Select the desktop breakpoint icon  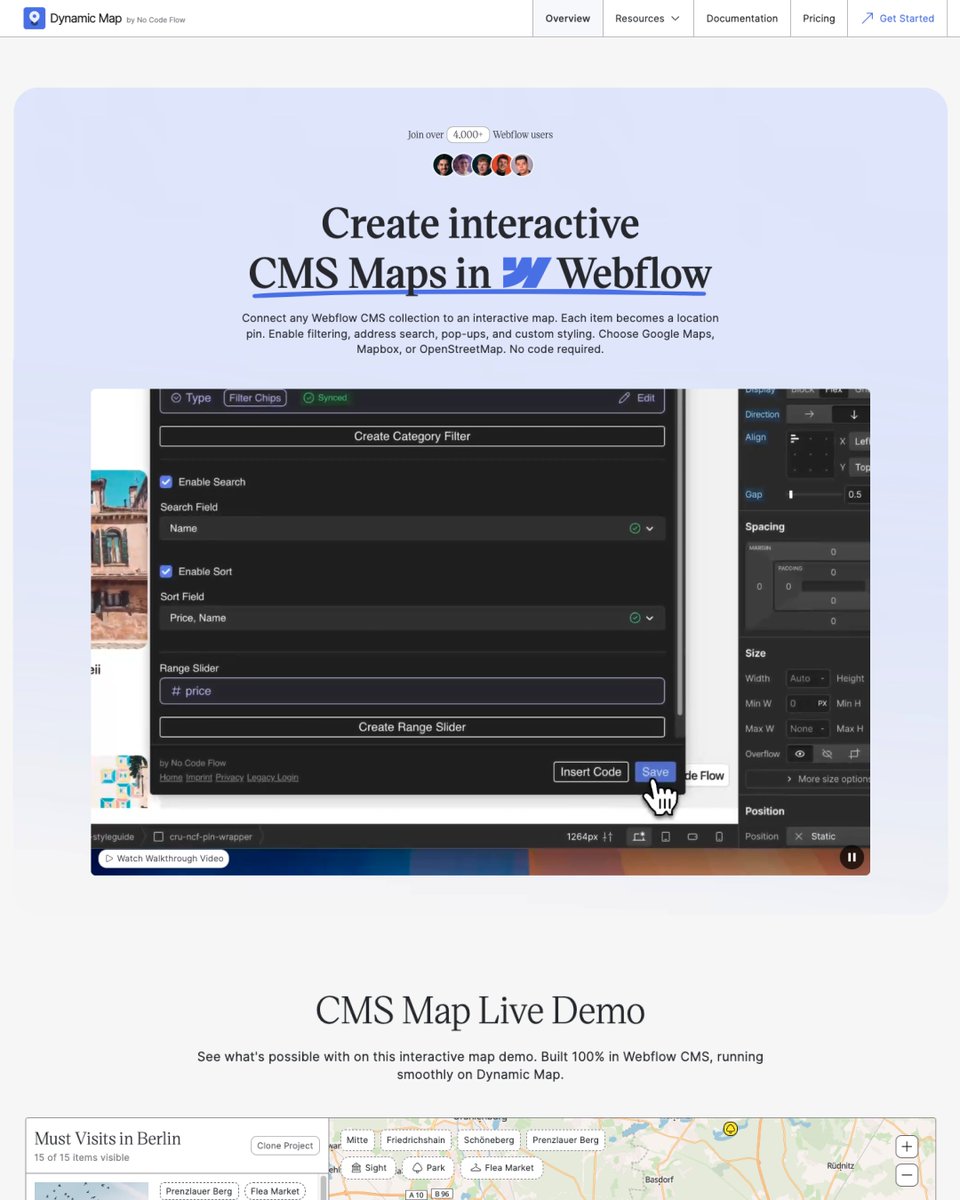click(638, 836)
